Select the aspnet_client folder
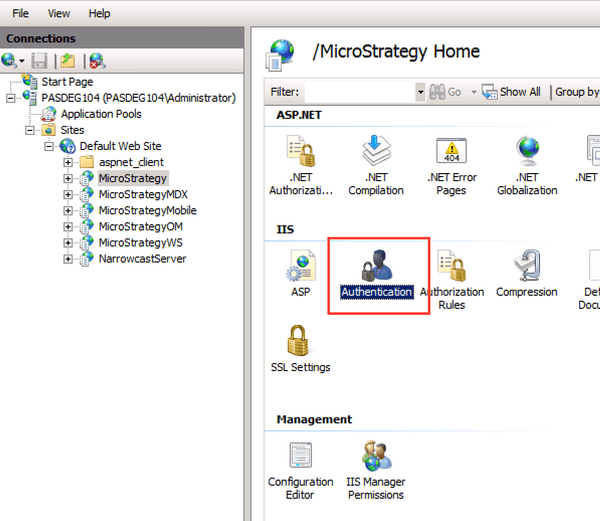600x521 pixels. point(131,162)
